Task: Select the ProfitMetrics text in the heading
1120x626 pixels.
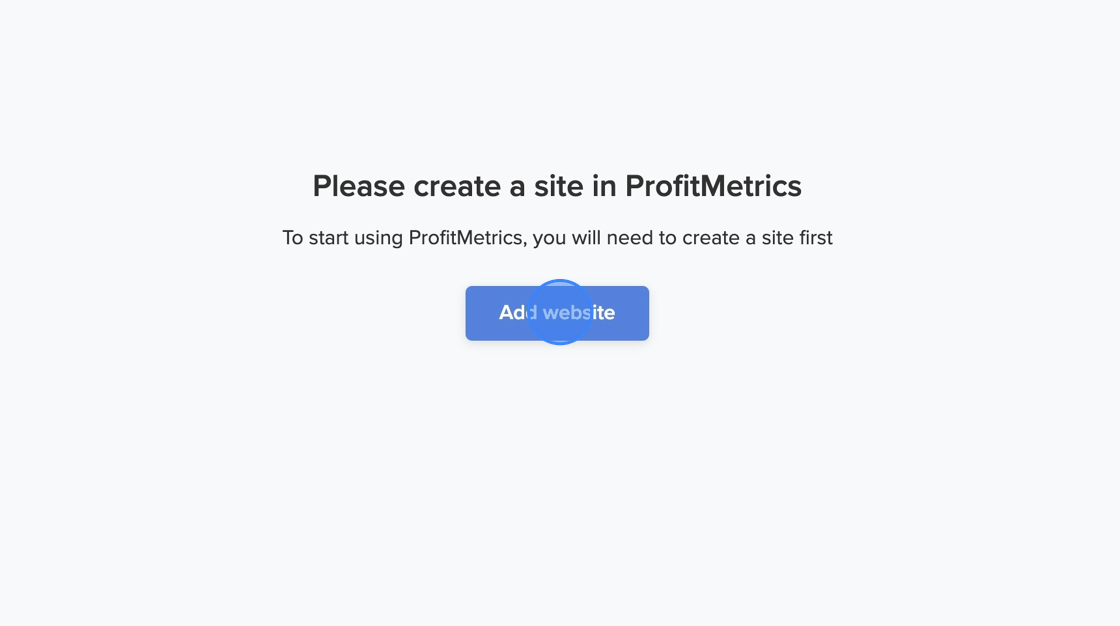Action: [x=712, y=186]
